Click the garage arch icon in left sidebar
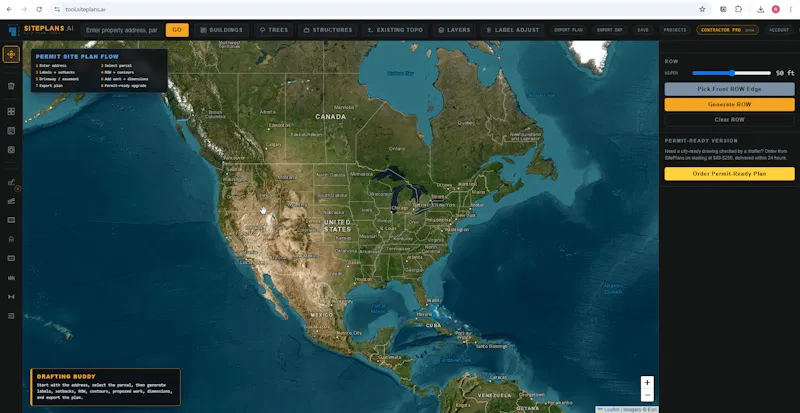 [x=11, y=239]
